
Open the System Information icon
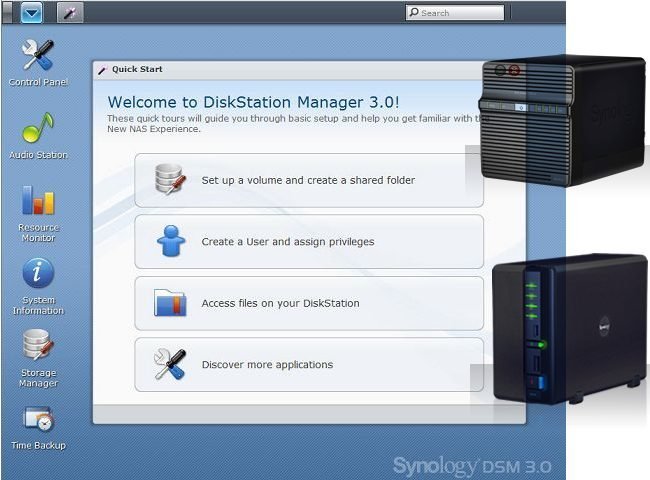point(38,287)
